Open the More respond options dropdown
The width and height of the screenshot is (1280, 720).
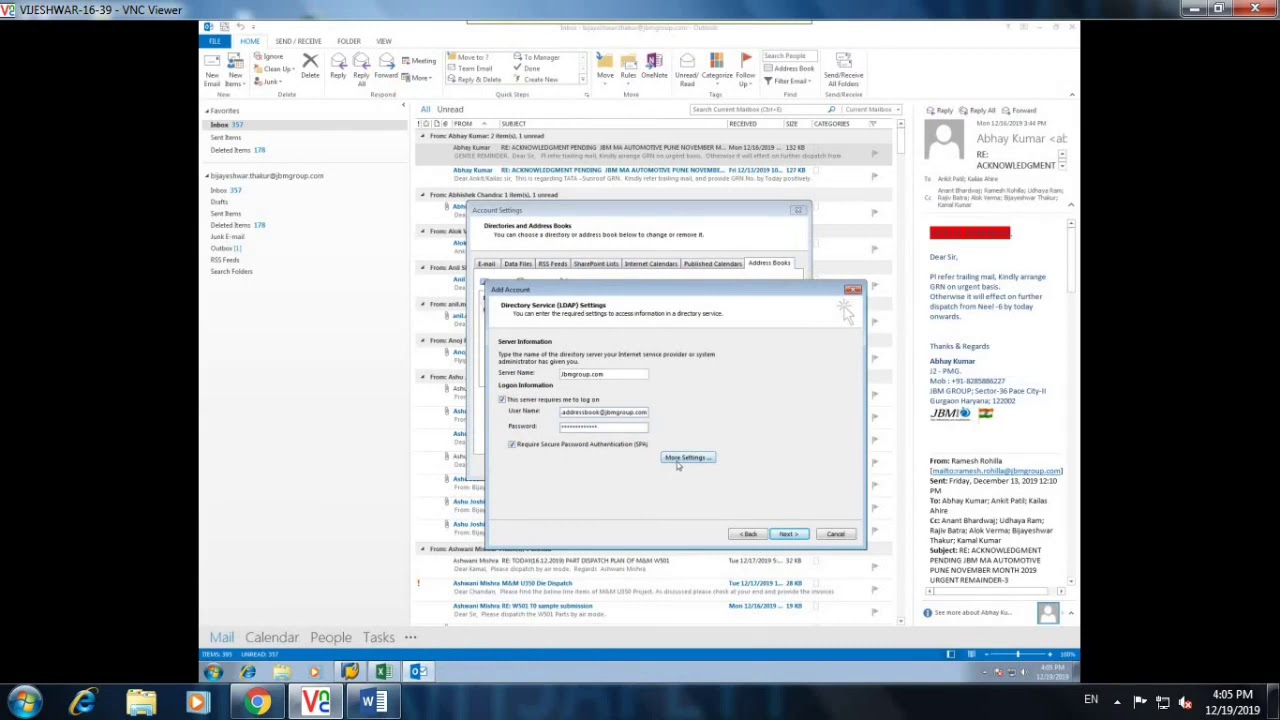pos(417,78)
